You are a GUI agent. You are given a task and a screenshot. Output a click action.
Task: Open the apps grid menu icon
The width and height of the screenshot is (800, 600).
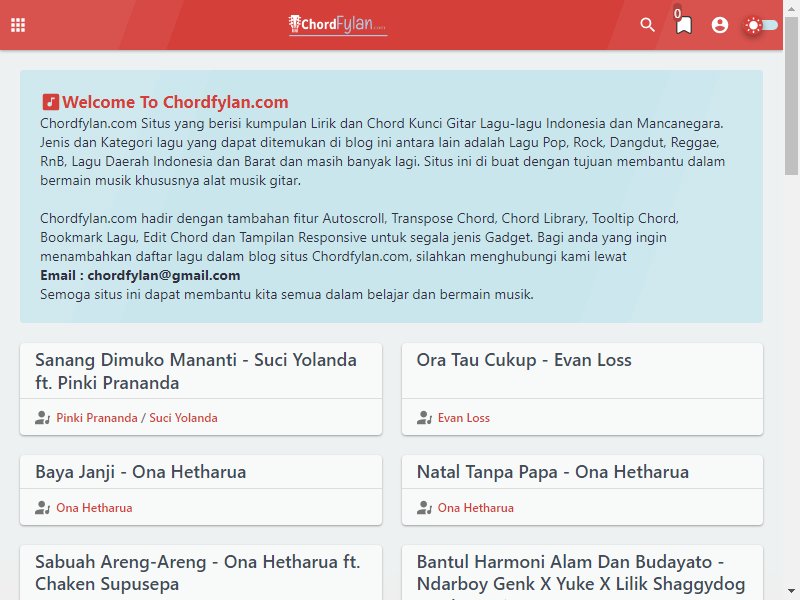pos(18,25)
